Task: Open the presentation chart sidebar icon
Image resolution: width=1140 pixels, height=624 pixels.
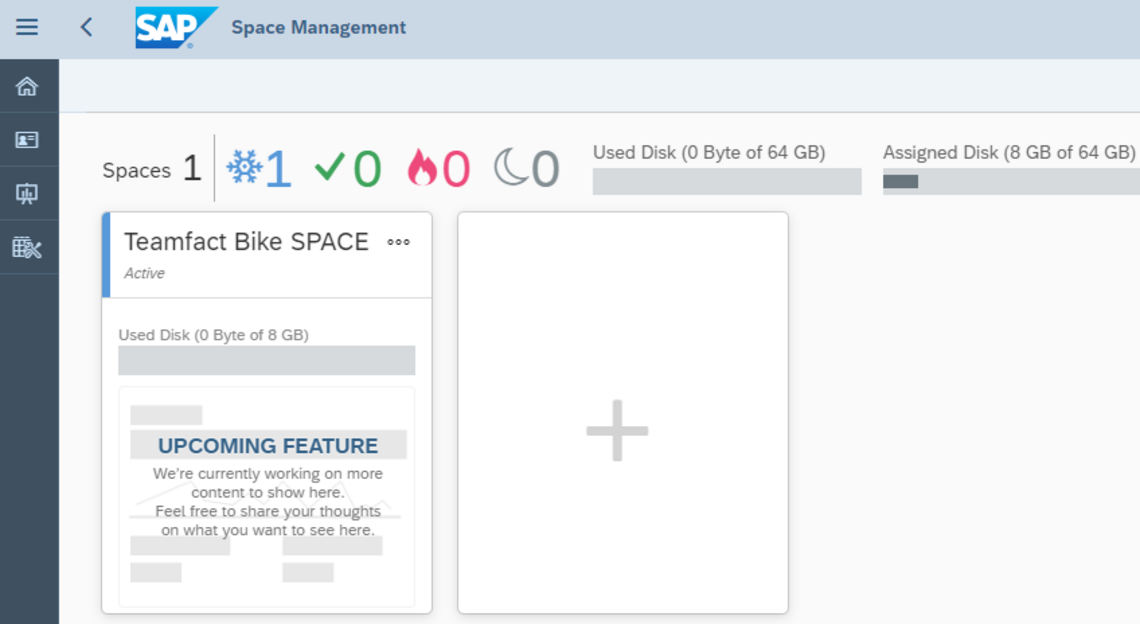Action: (x=27, y=193)
